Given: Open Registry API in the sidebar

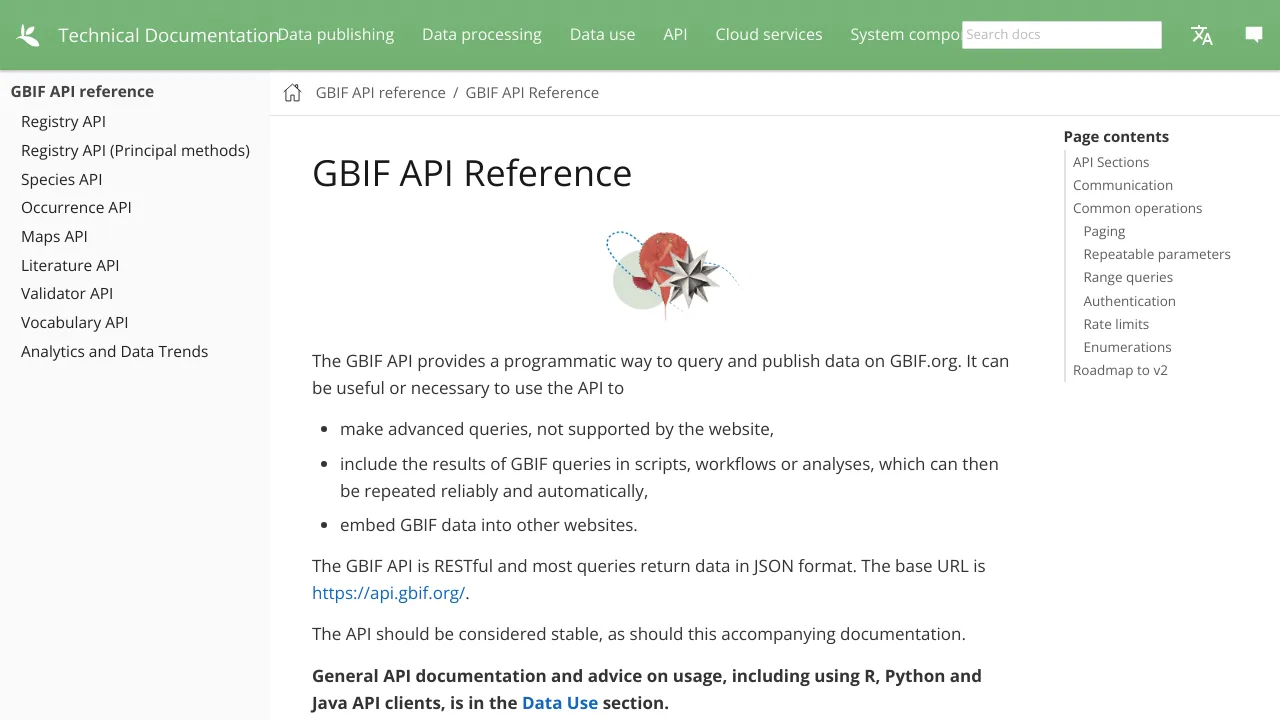Looking at the screenshot, I should click(63, 121).
